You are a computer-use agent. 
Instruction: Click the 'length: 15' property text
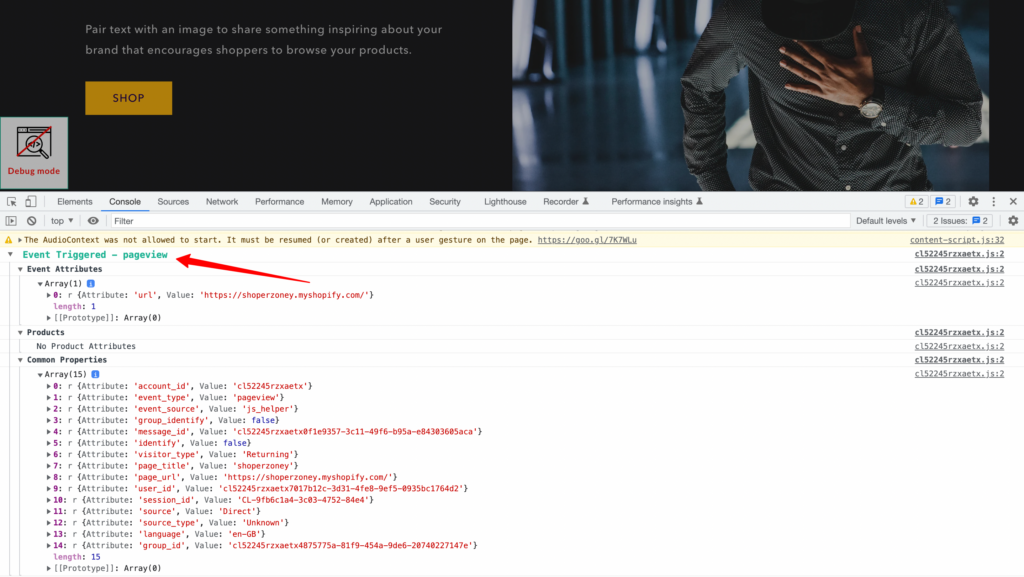[77, 557]
